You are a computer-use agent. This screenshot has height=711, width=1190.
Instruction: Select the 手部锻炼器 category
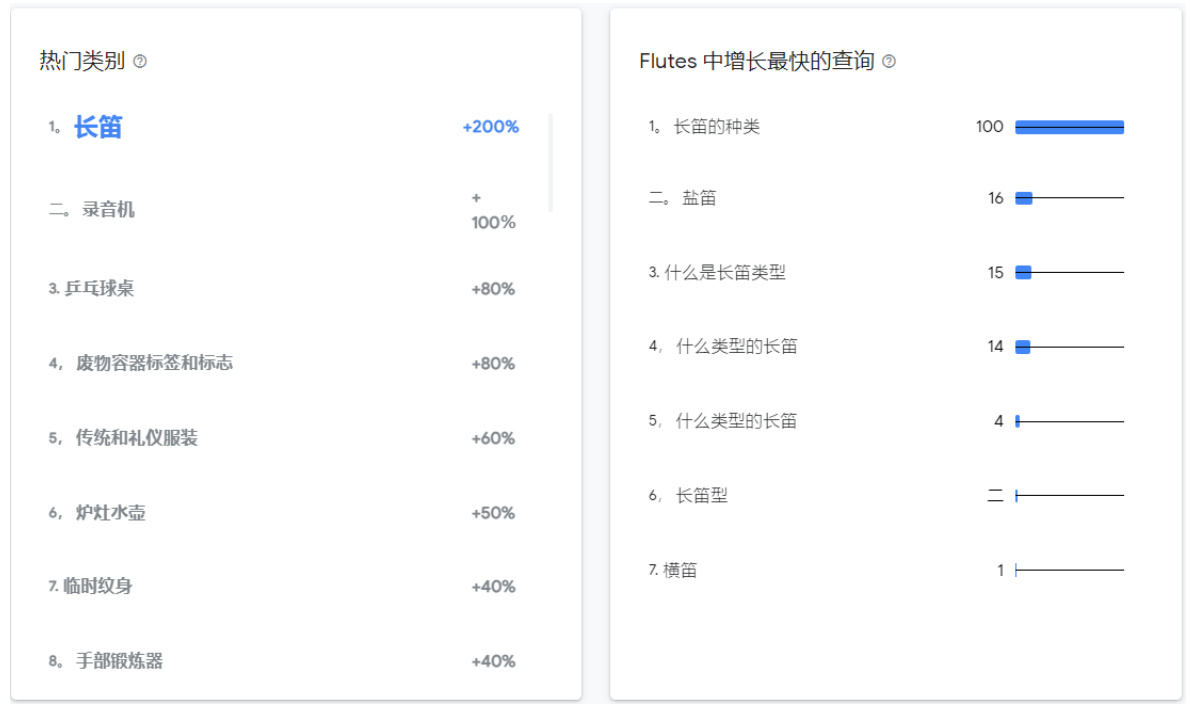click(x=119, y=661)
